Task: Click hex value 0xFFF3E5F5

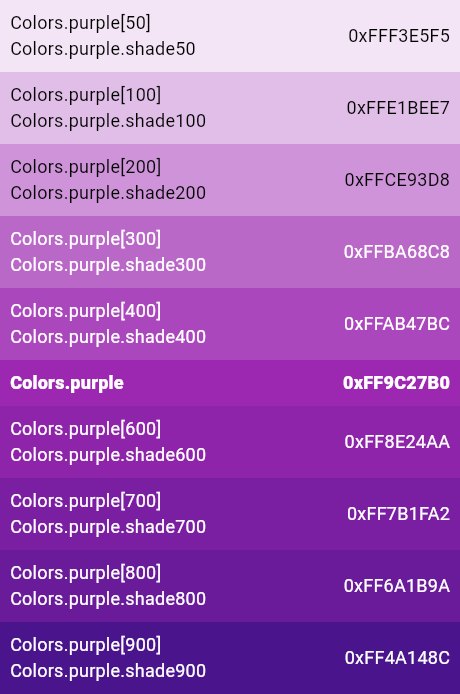Action: click(399, 36)
